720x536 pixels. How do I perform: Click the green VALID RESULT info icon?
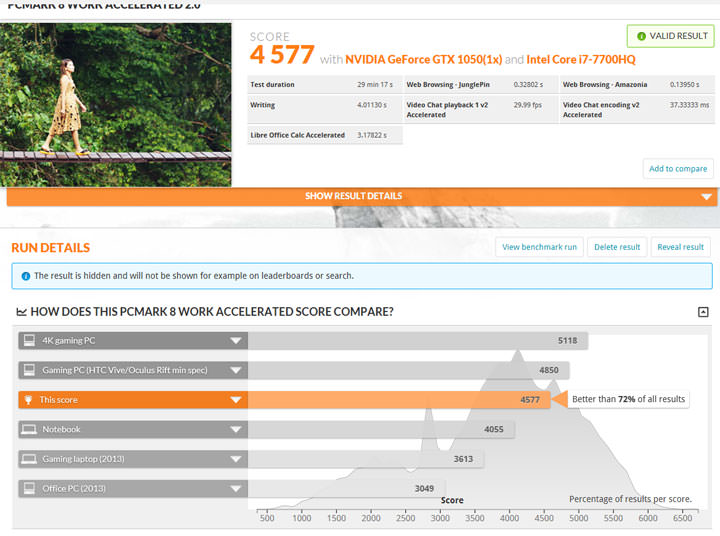(x=641, y=36)
